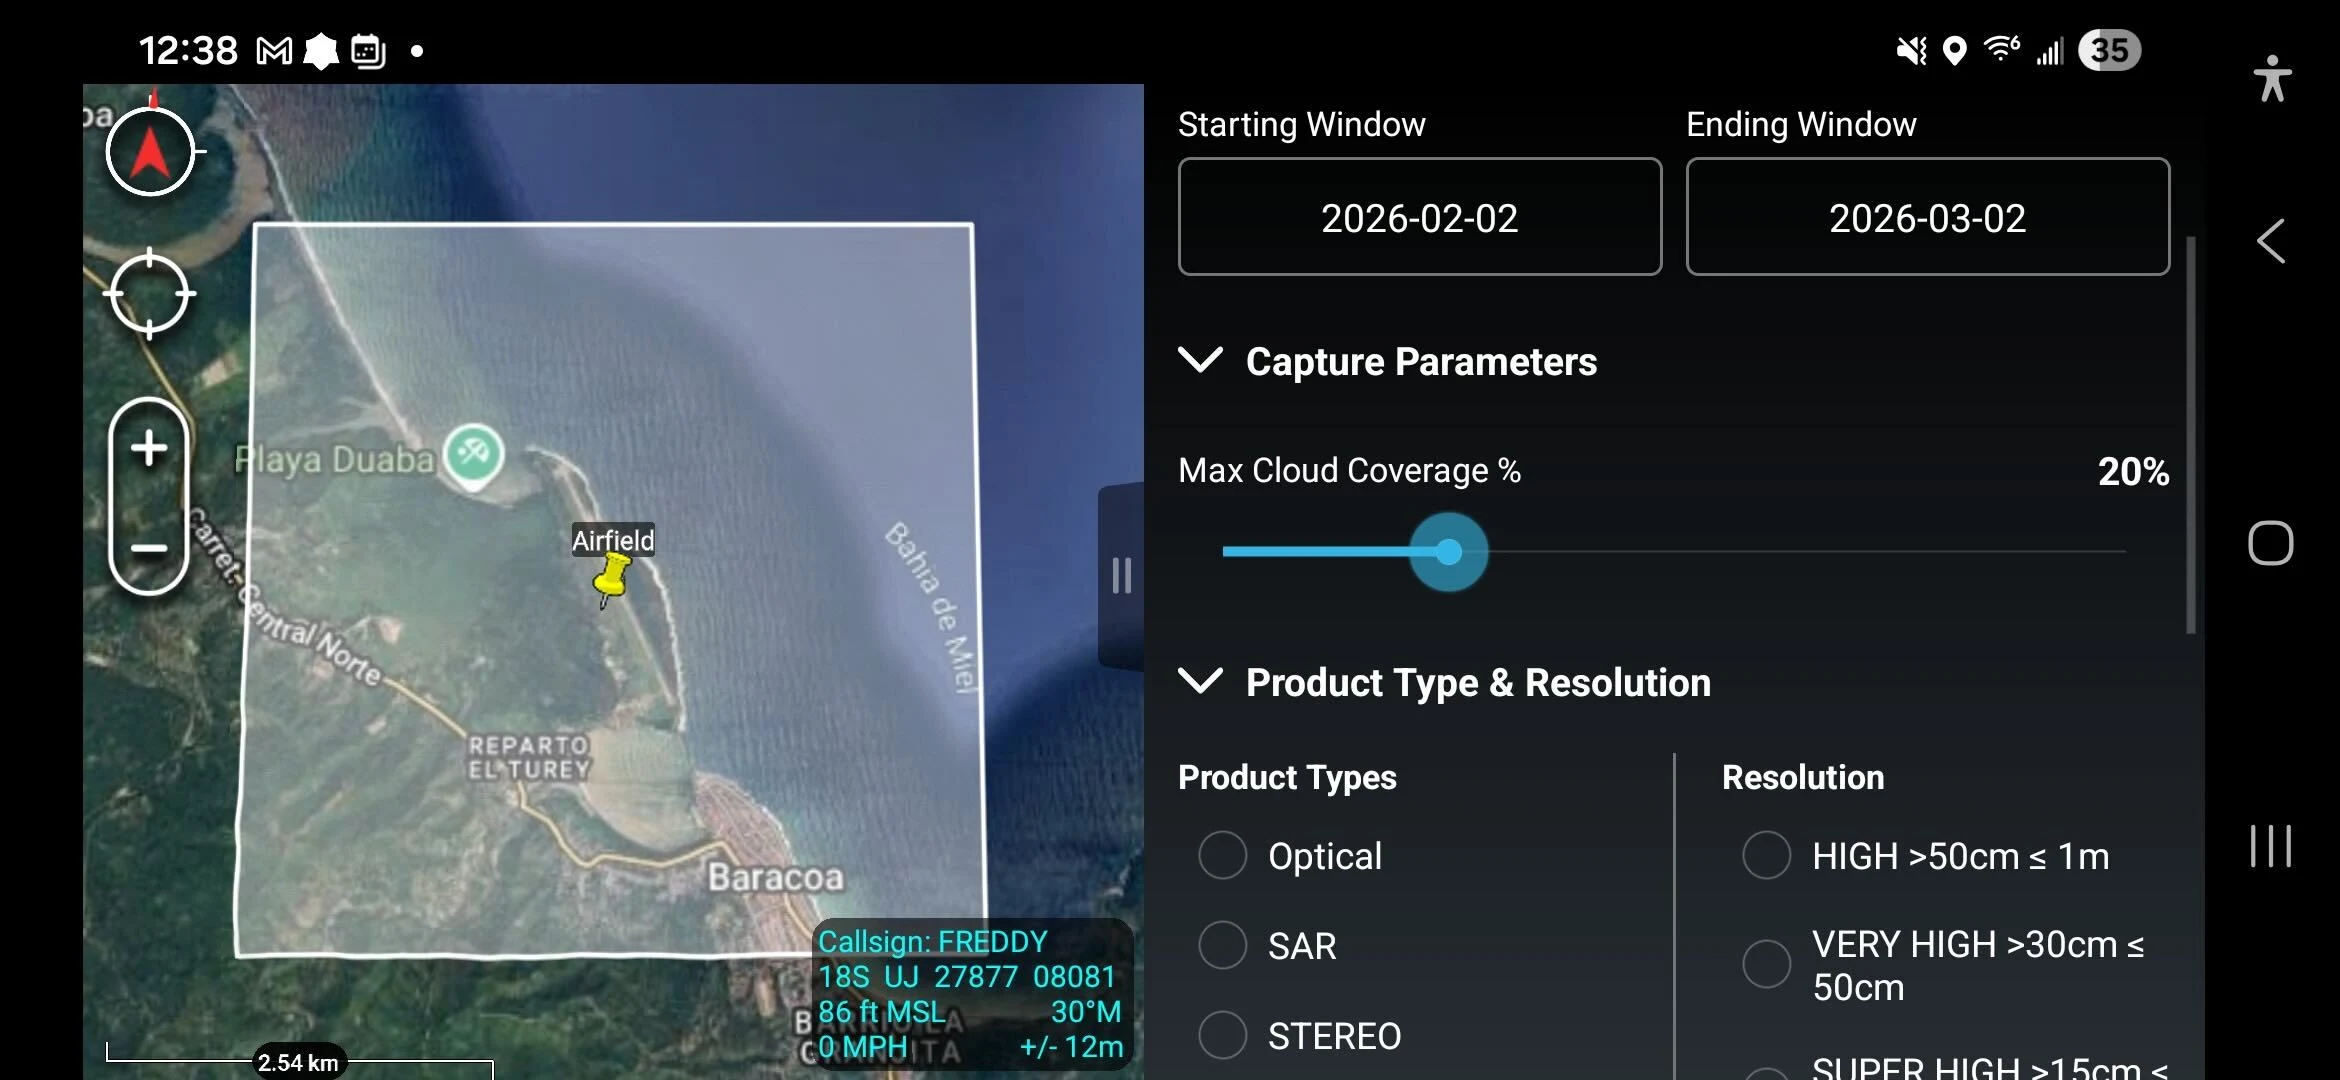Tap the Android home button
The height and width of the screenshot is (1080, 2340).
2270,543
